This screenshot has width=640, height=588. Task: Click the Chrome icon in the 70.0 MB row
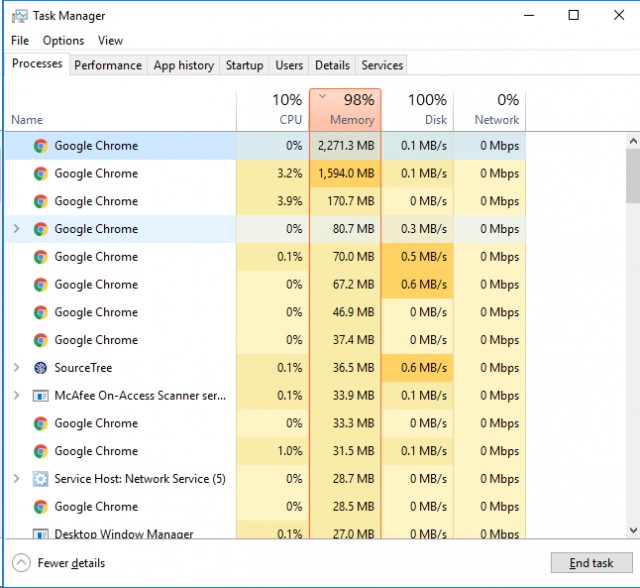(40, 257)
